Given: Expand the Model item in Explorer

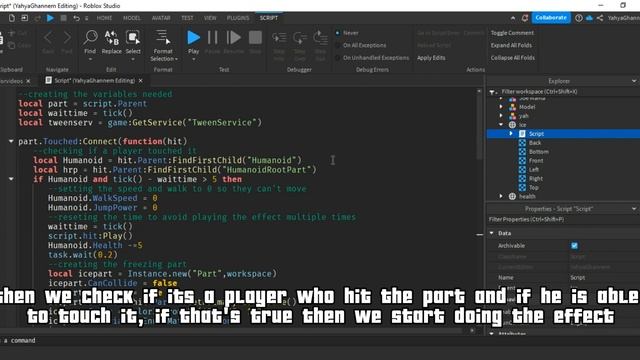Looking at the screenshot, I should [501, 107].
